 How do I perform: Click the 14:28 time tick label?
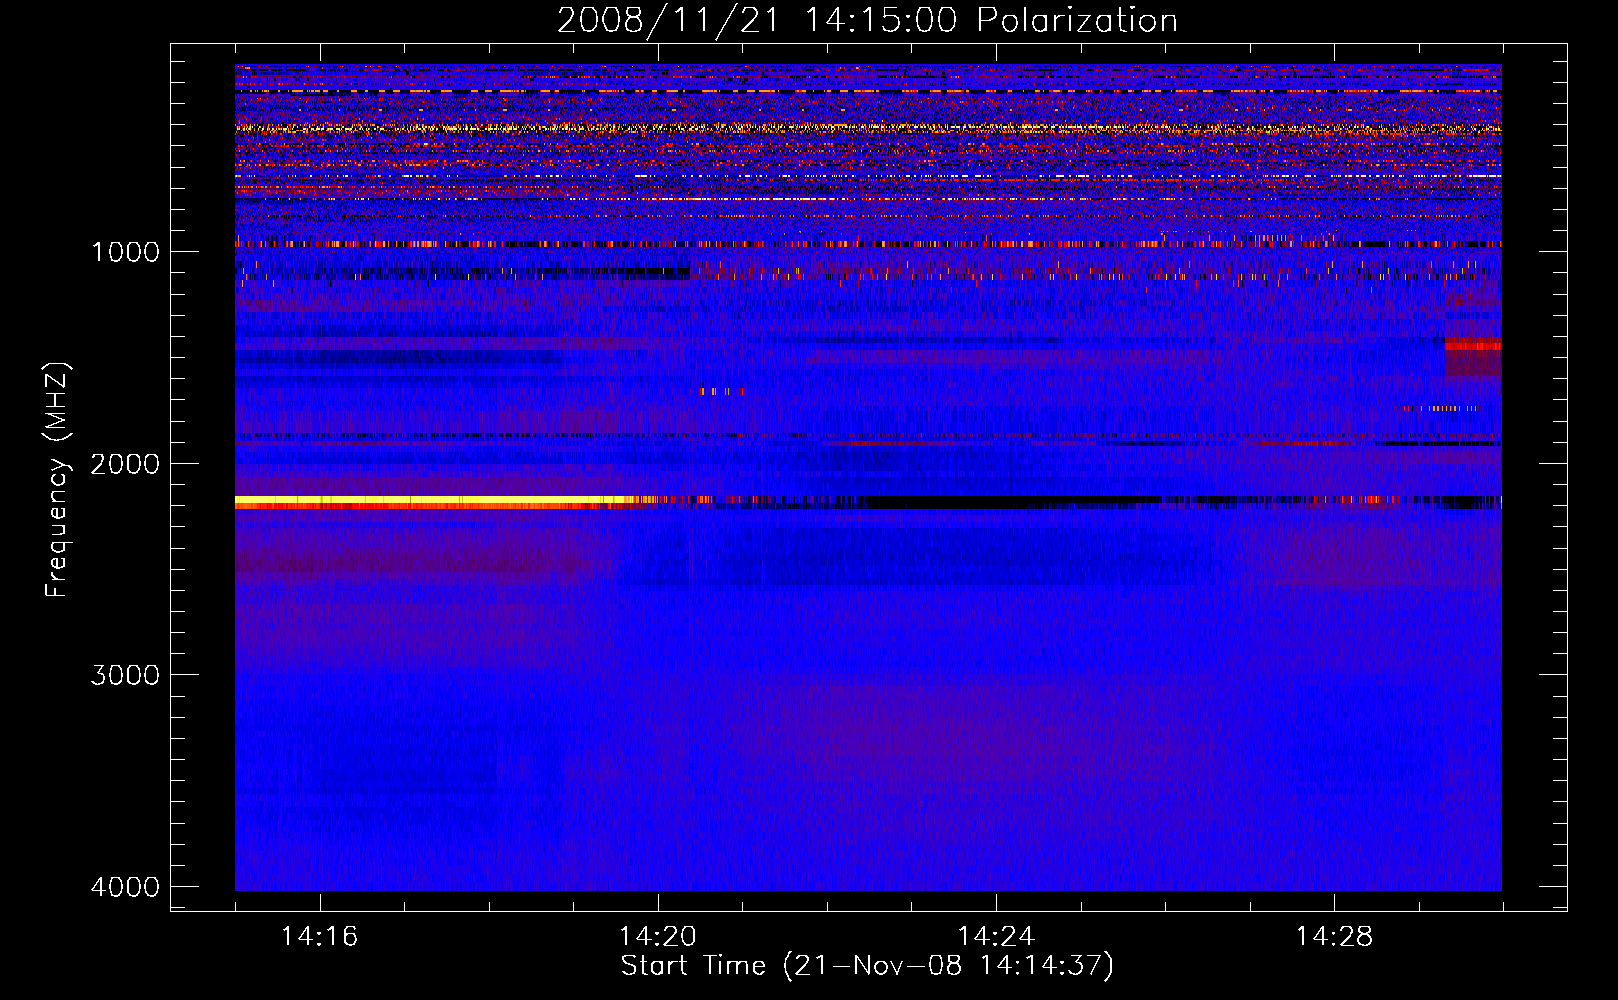pos(1335,937)
